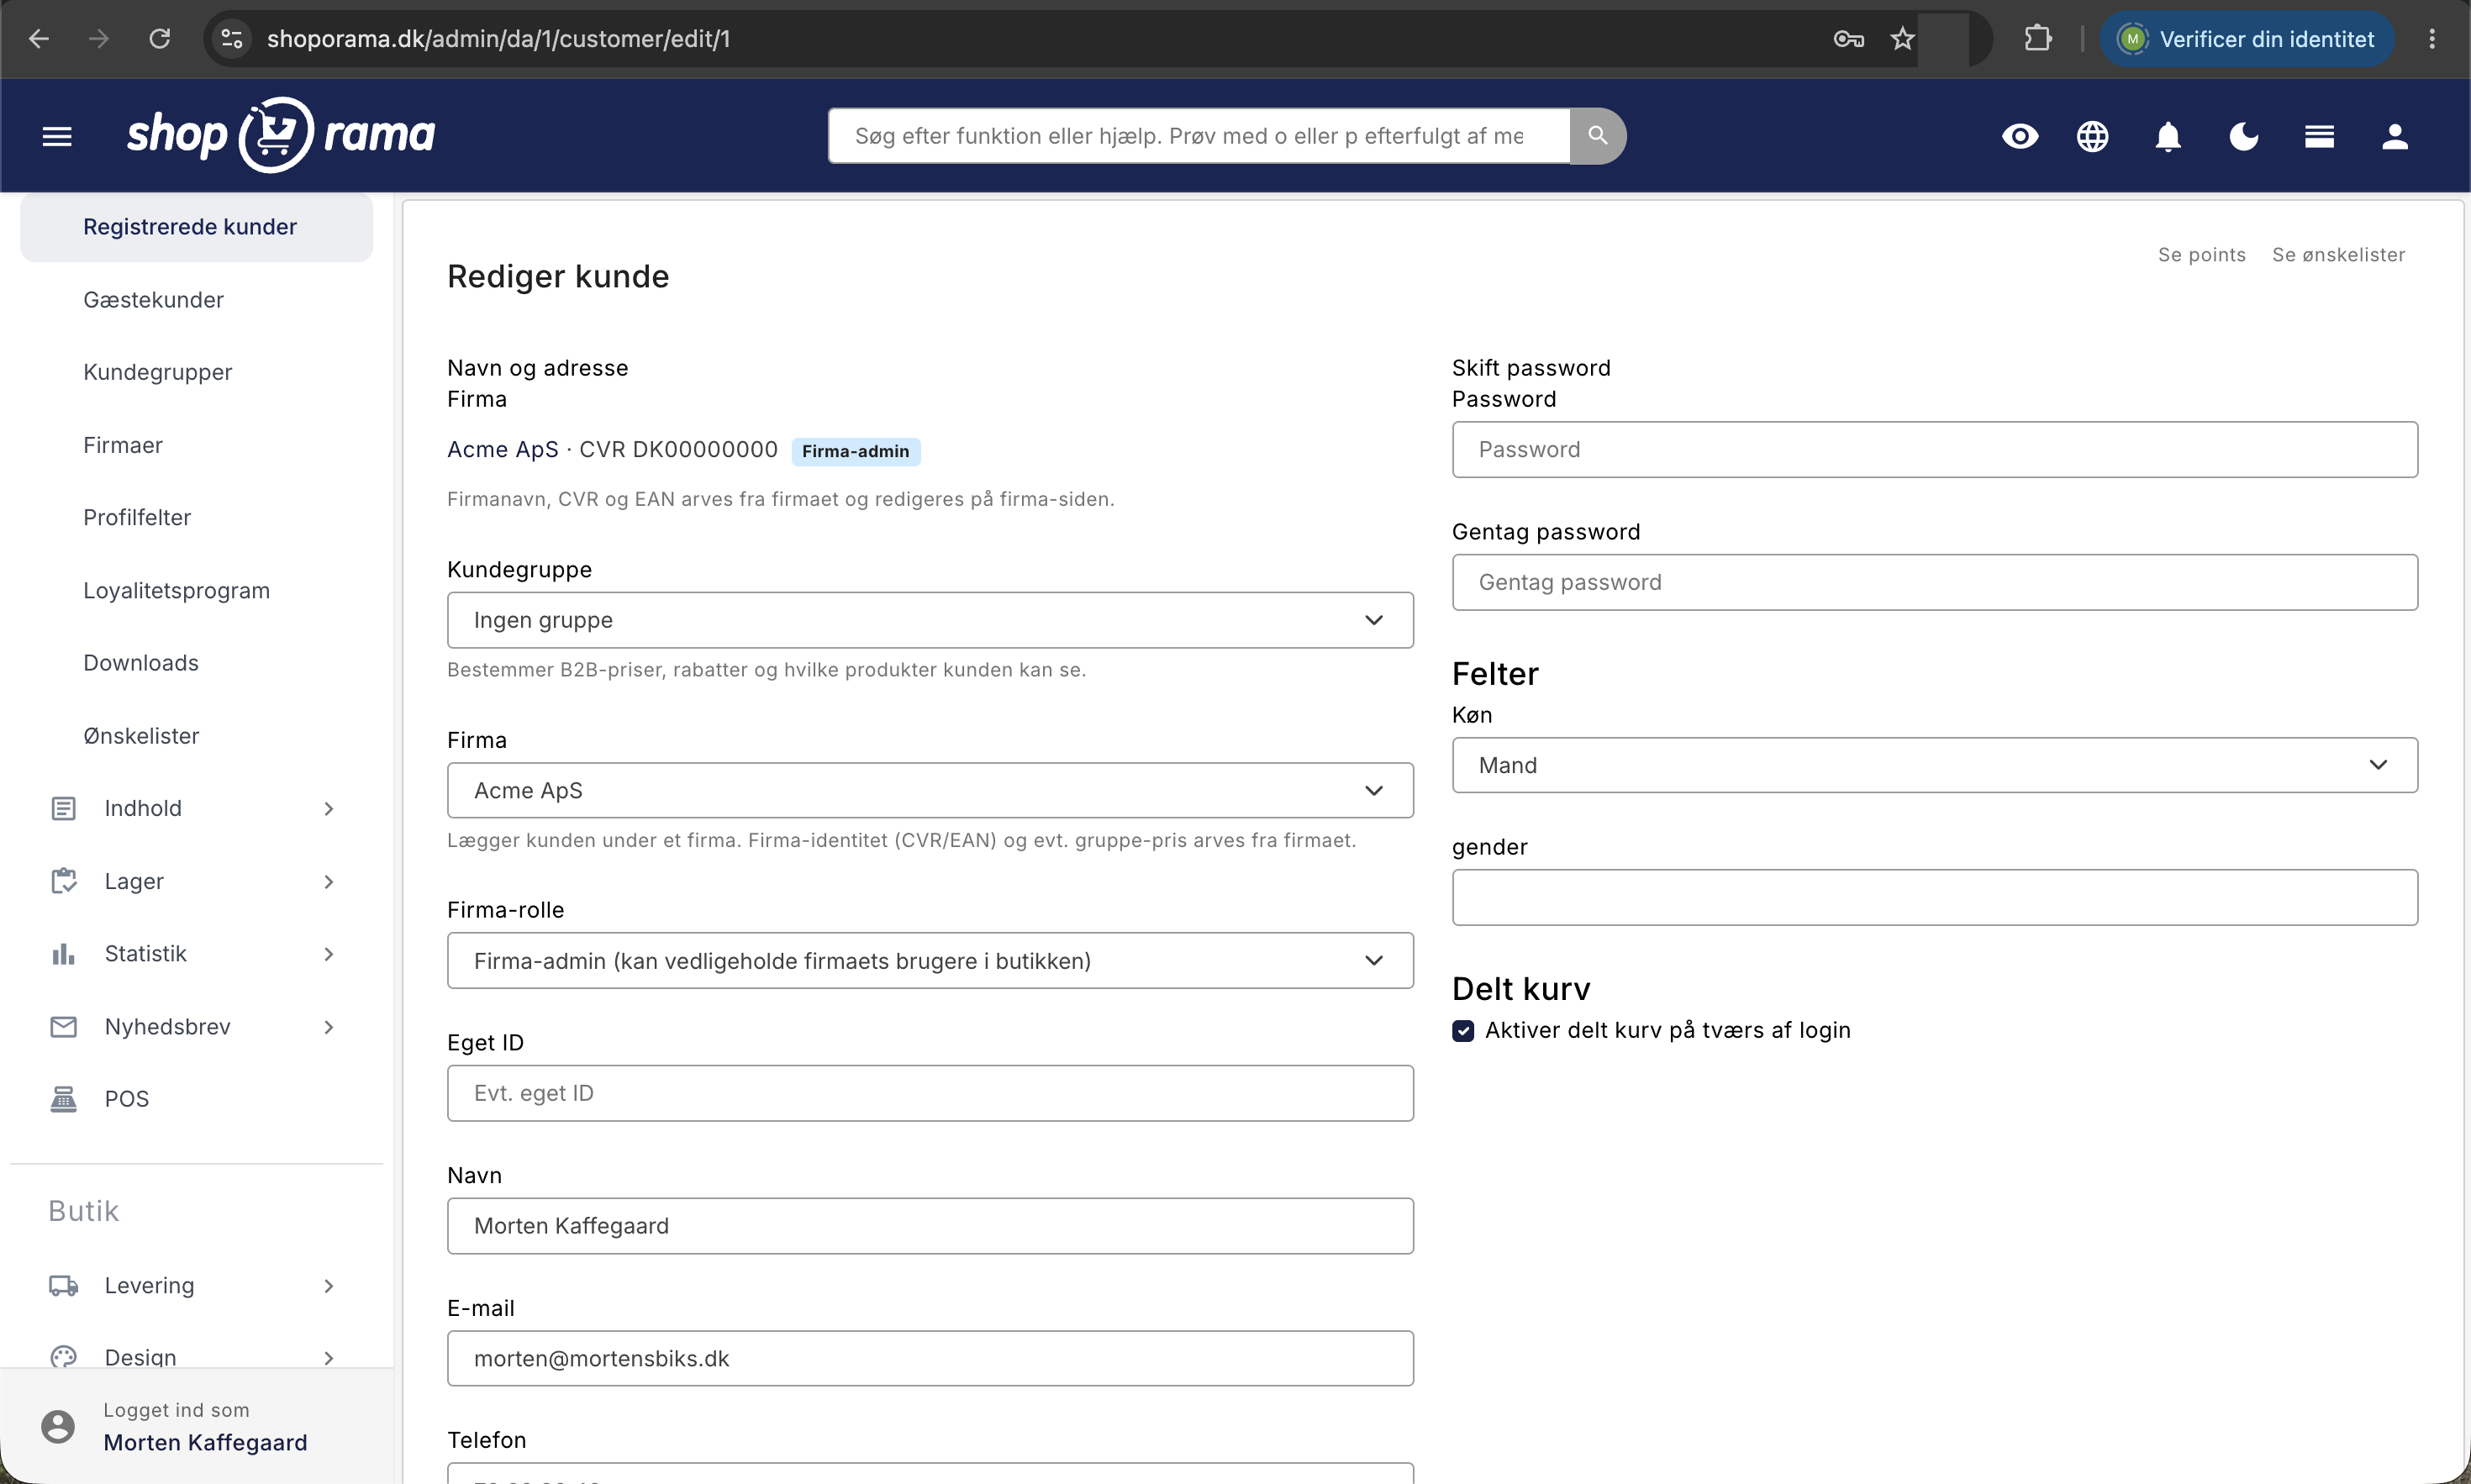Screen dimensions: 2471x1484
Task: Click the user profile icon in header
Action: click(2394, 136)
